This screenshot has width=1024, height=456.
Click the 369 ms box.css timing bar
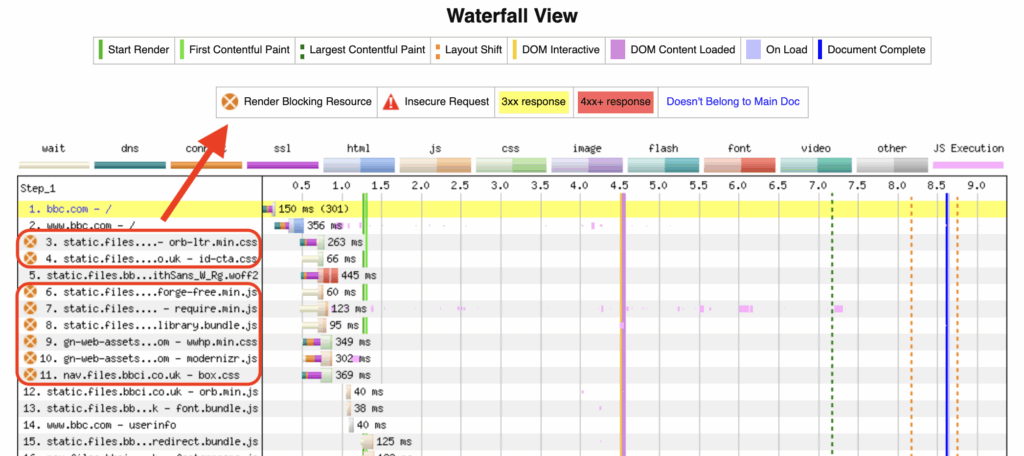click(x=318, y=376)
